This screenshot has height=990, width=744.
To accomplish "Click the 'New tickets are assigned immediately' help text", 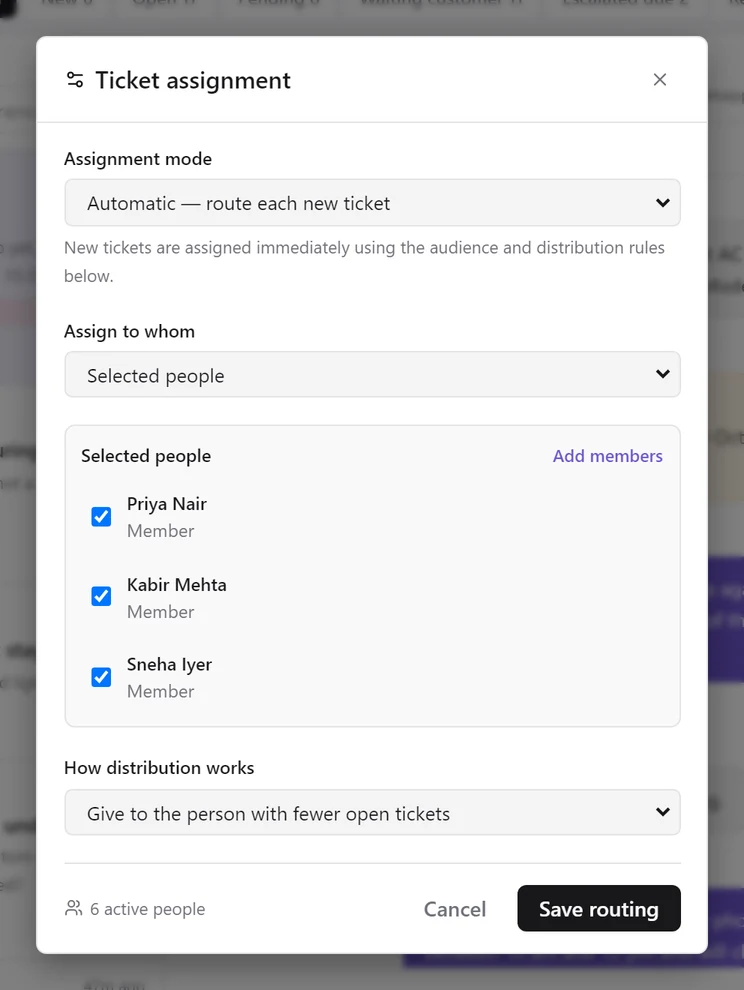I will click(x=364, y=261).
